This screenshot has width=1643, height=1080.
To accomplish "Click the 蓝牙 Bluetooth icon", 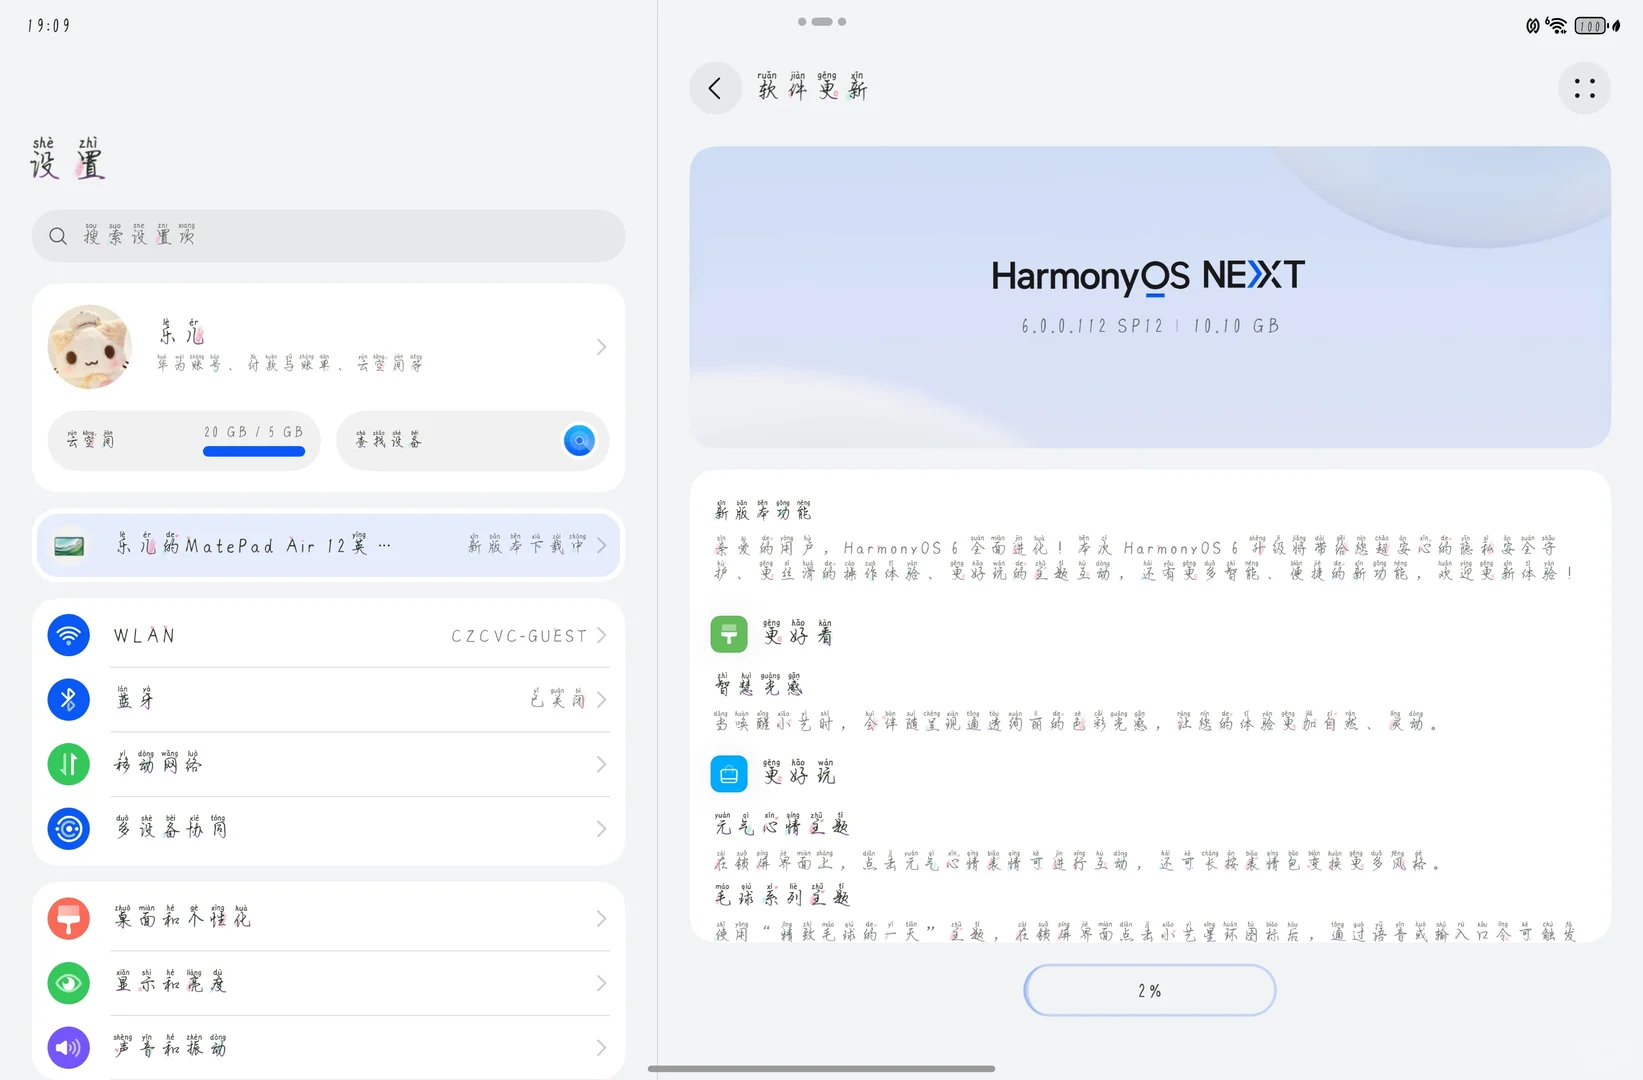I will tap(69, 700).
